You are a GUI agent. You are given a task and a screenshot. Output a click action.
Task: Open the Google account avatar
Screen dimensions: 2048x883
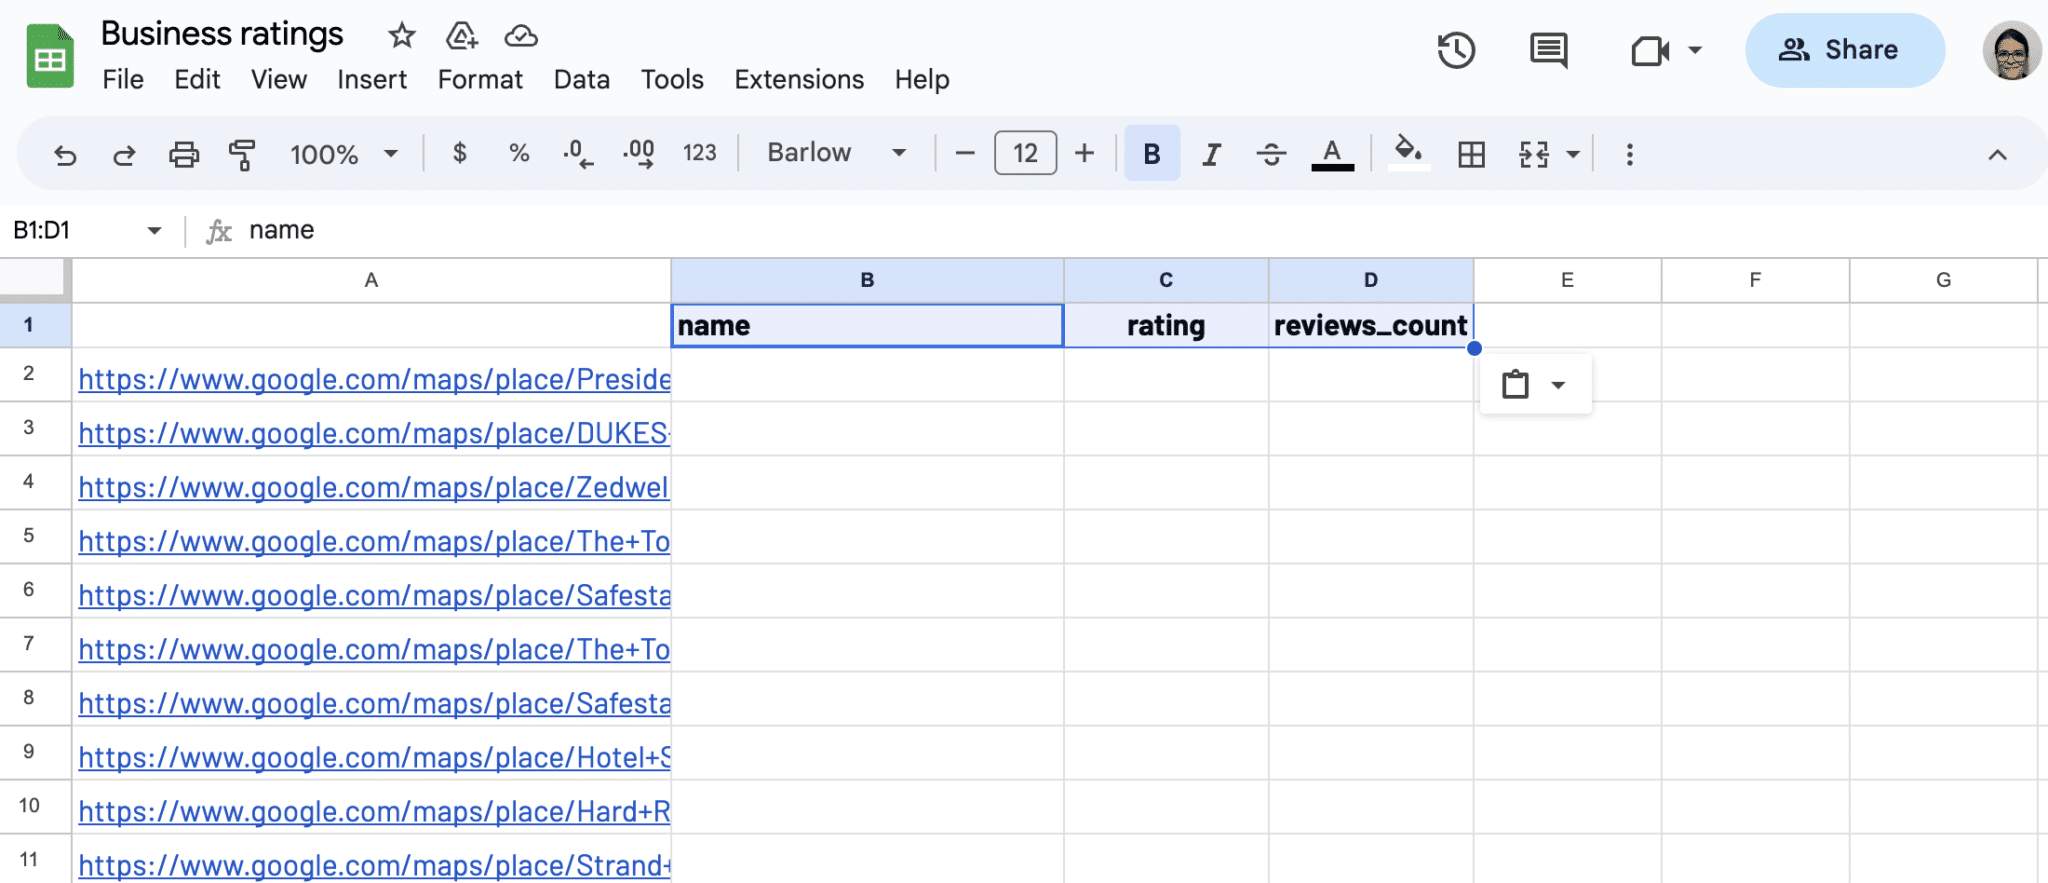(2011, 50)
